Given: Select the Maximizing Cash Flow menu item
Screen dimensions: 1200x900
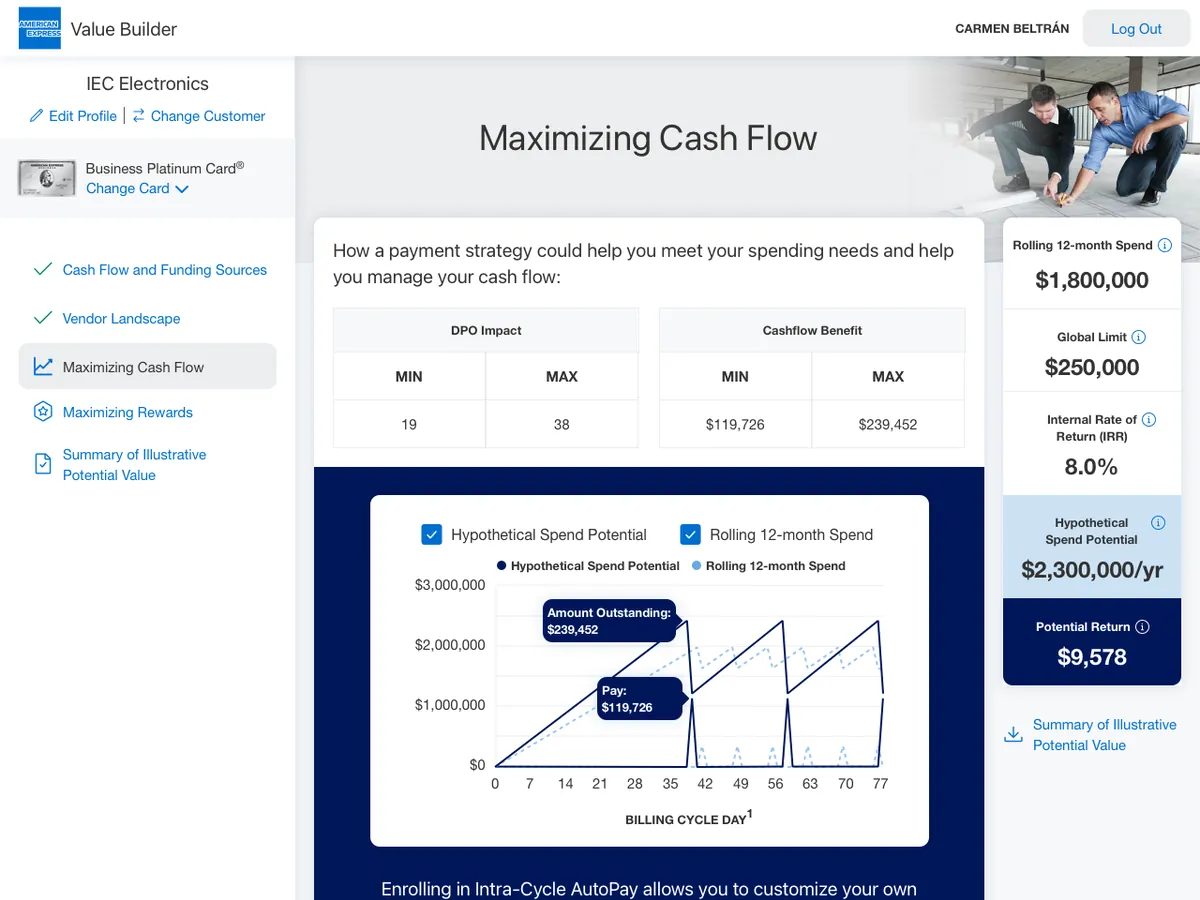Looking at the screenshot, I should click(x=148, y=367).
